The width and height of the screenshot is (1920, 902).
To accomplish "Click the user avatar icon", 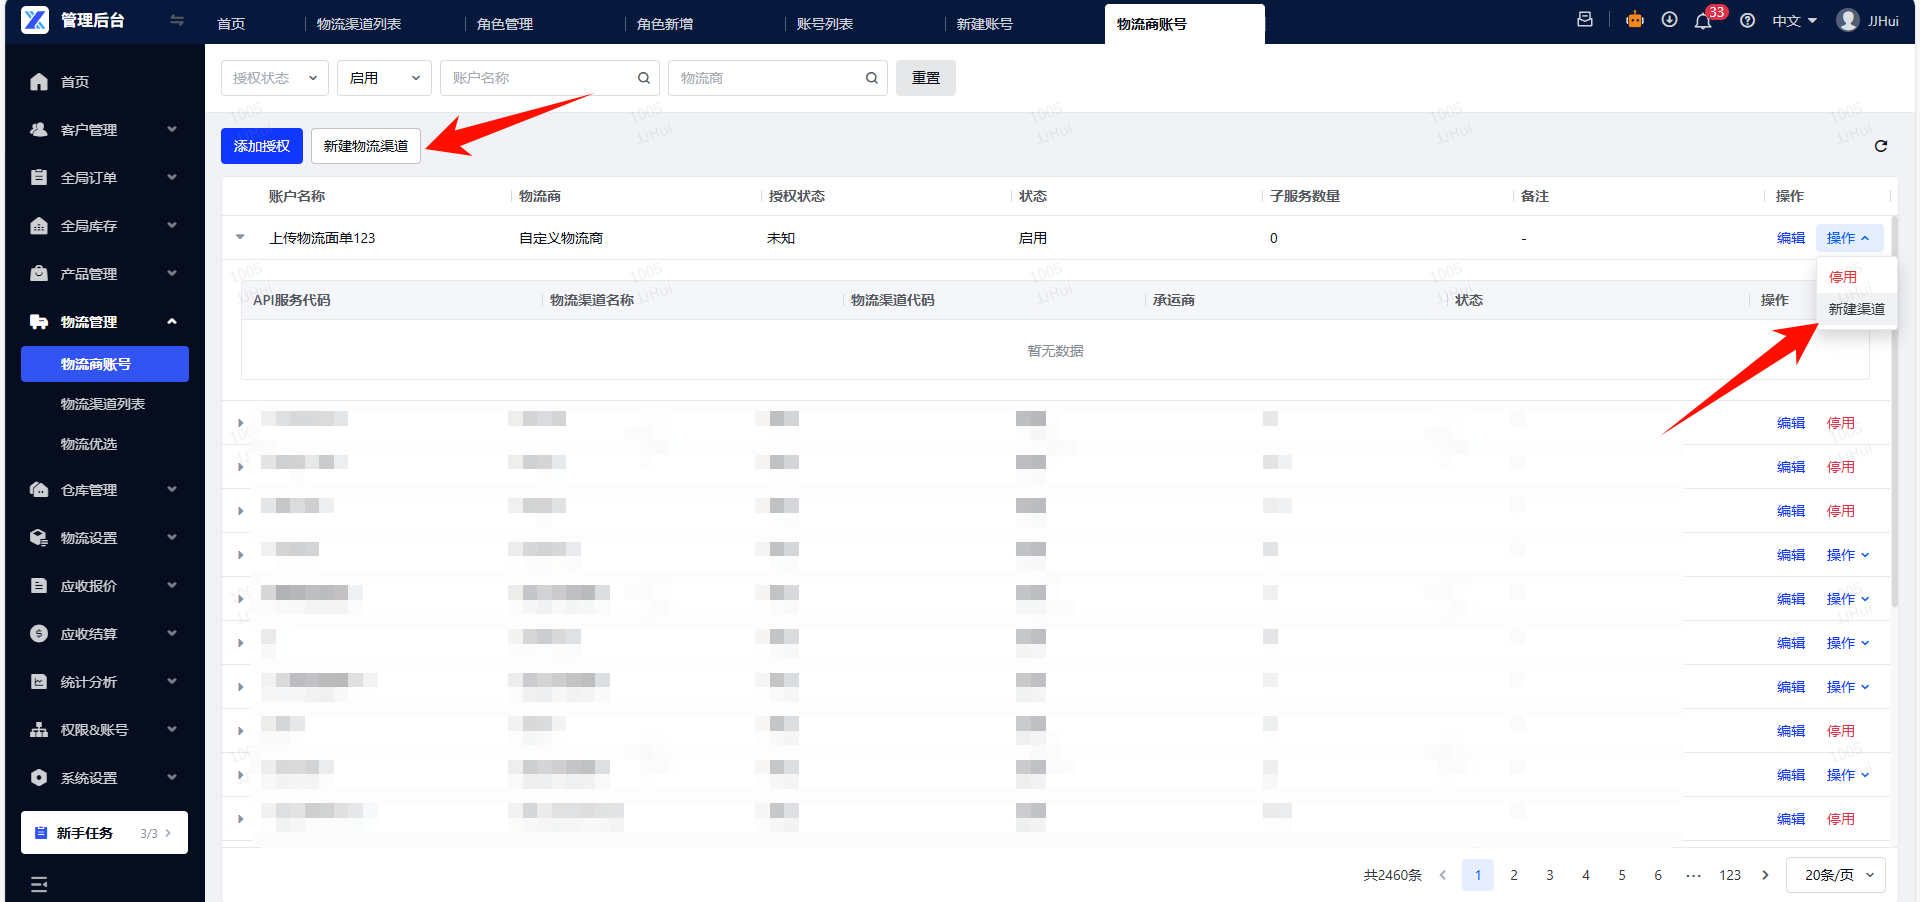I will pyautogui.click(x=1848, y=20).
